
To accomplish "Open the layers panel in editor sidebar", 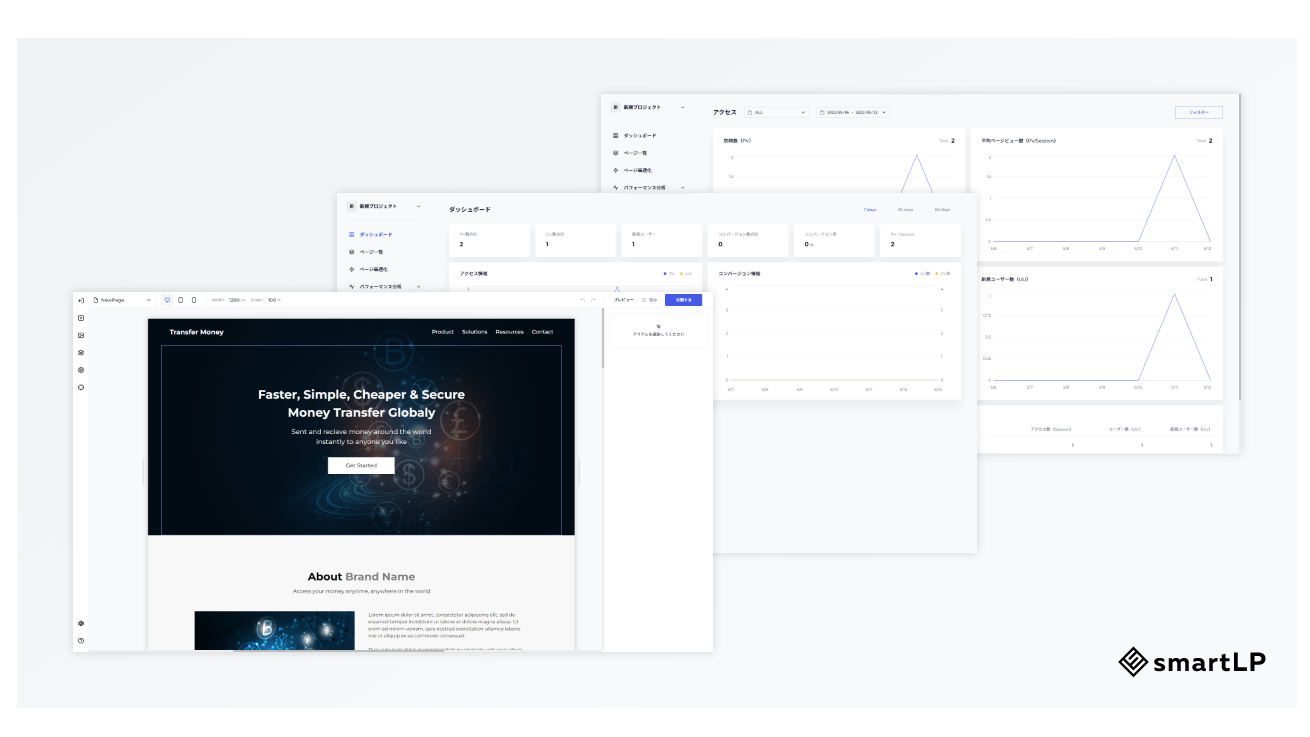I will (x=81, y=352).
